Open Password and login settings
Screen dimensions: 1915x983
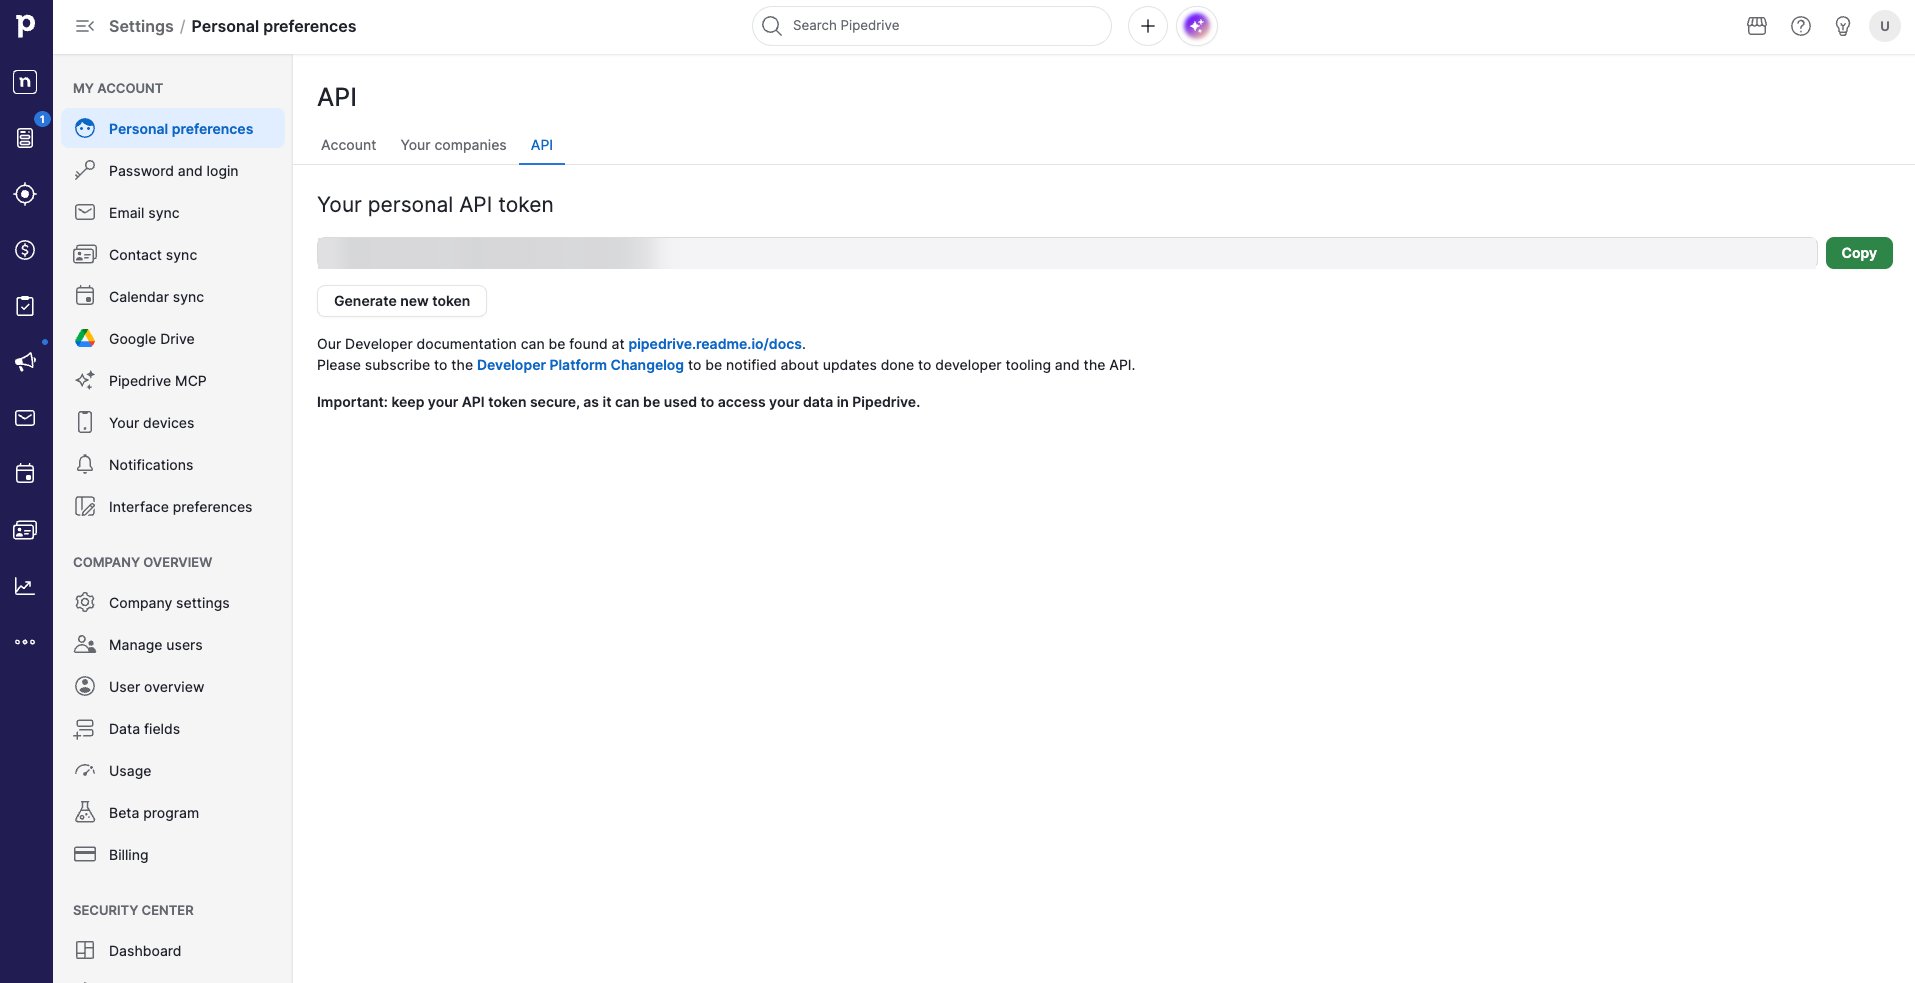[173, 171]
